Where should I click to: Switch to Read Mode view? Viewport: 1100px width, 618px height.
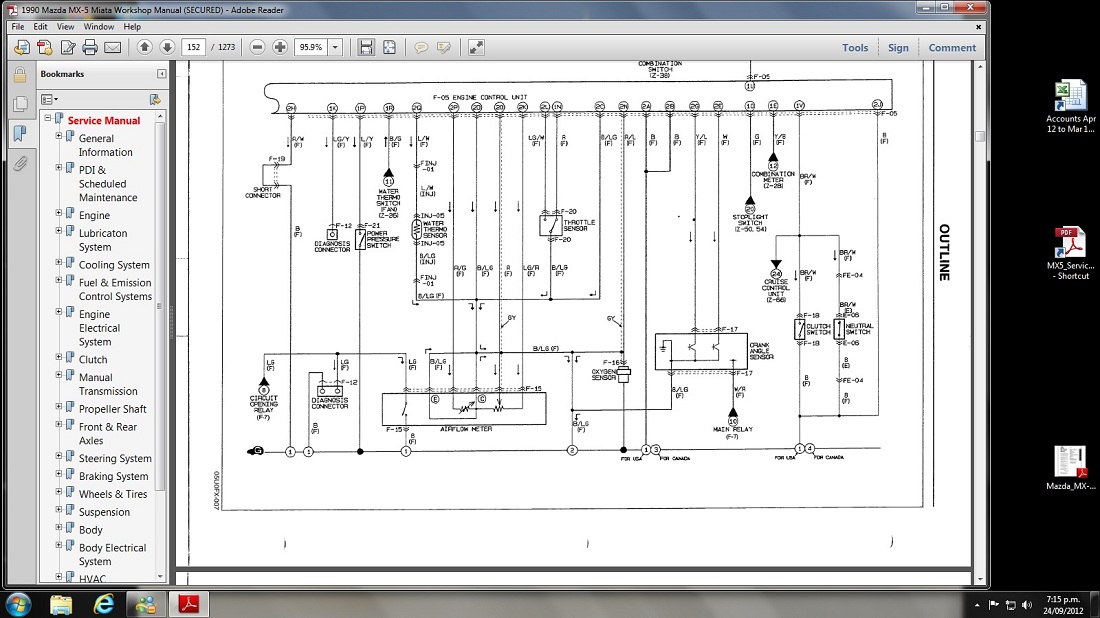(x=476, y=47)
